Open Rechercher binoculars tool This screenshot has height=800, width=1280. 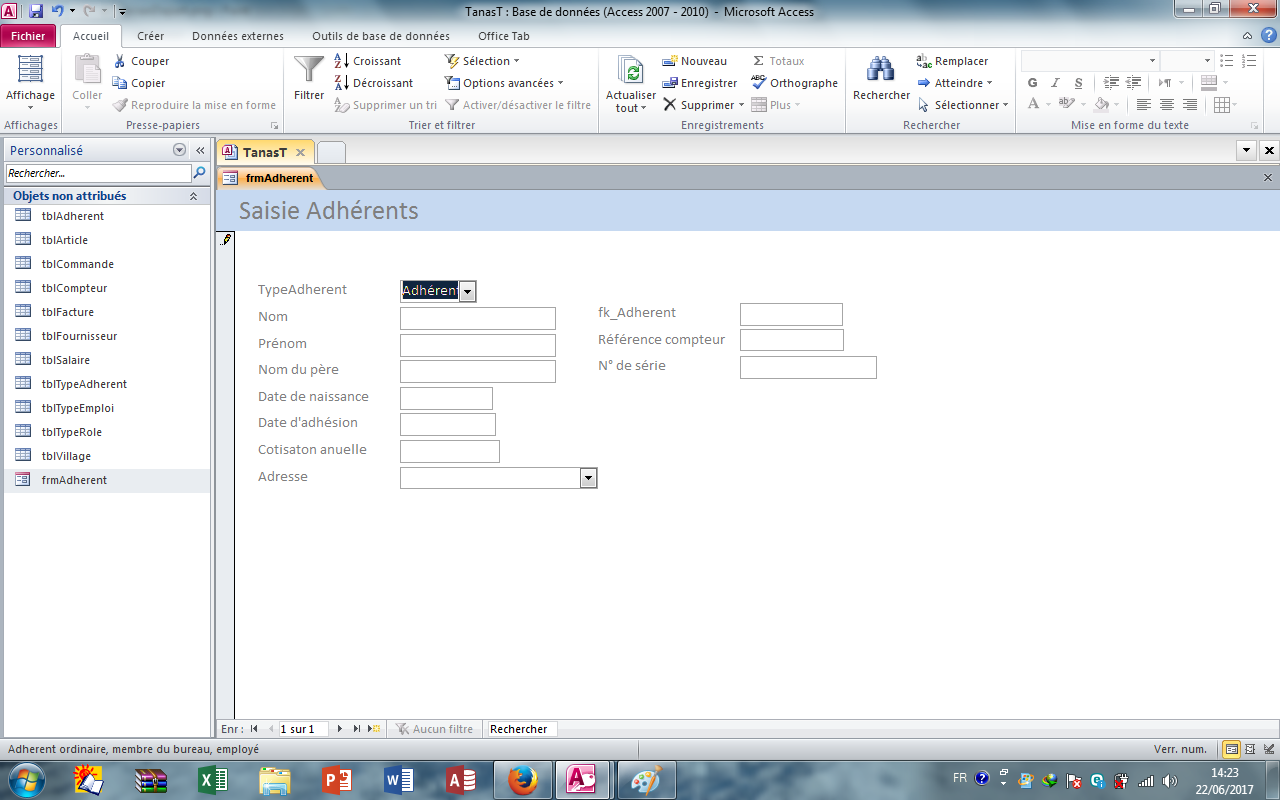881,78
